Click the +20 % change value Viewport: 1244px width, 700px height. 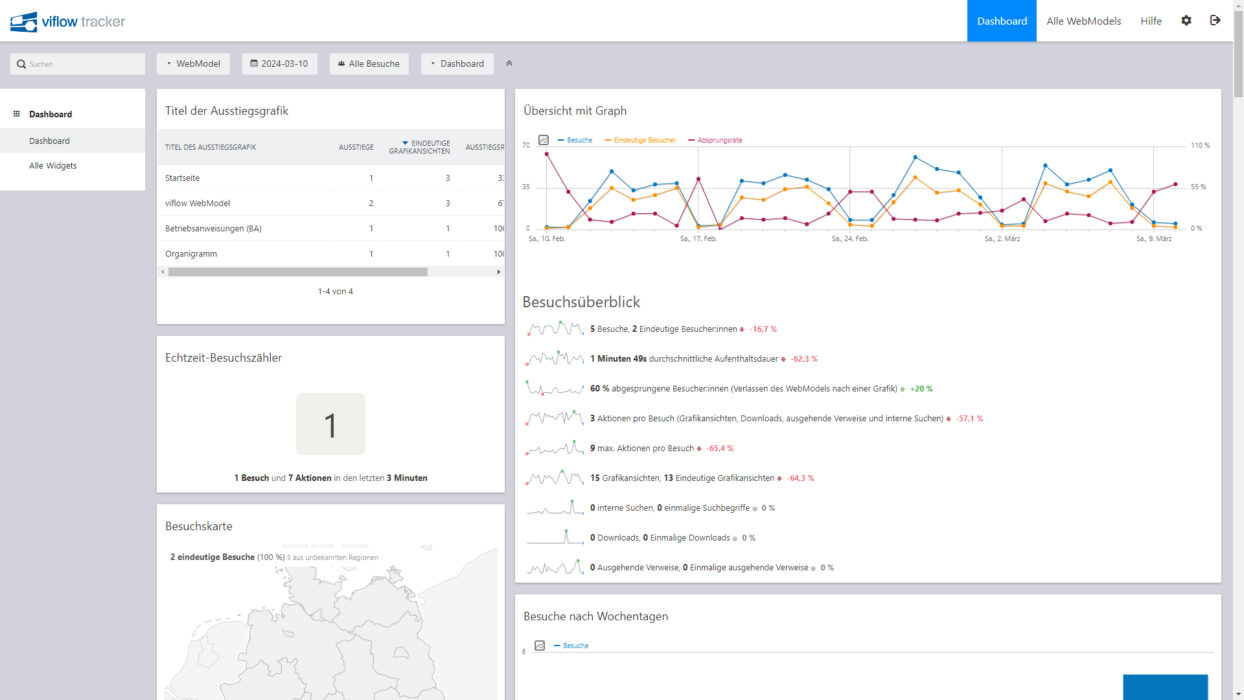(921, 389)
